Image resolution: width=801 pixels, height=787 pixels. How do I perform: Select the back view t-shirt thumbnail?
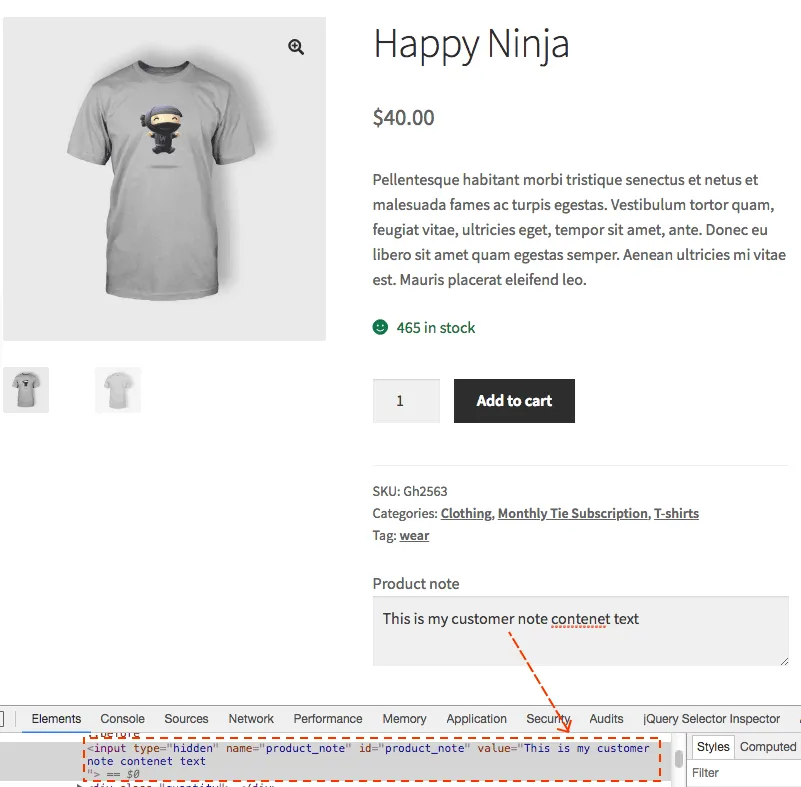click(x=118, y=390)
